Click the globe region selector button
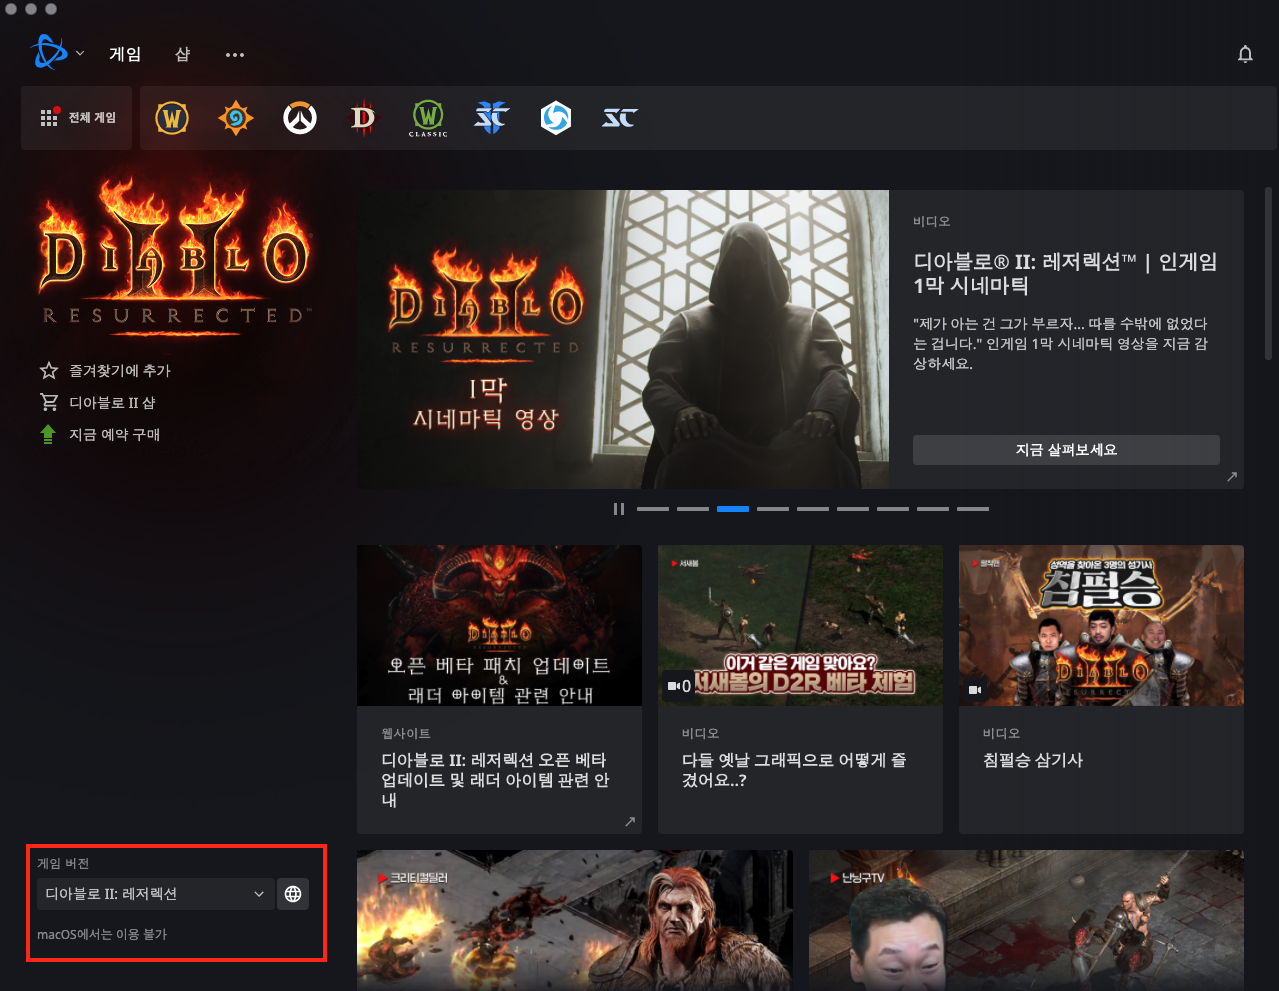Image resolution: width=1279 pixels, height=991 pixels. click(x=293, y=894)
